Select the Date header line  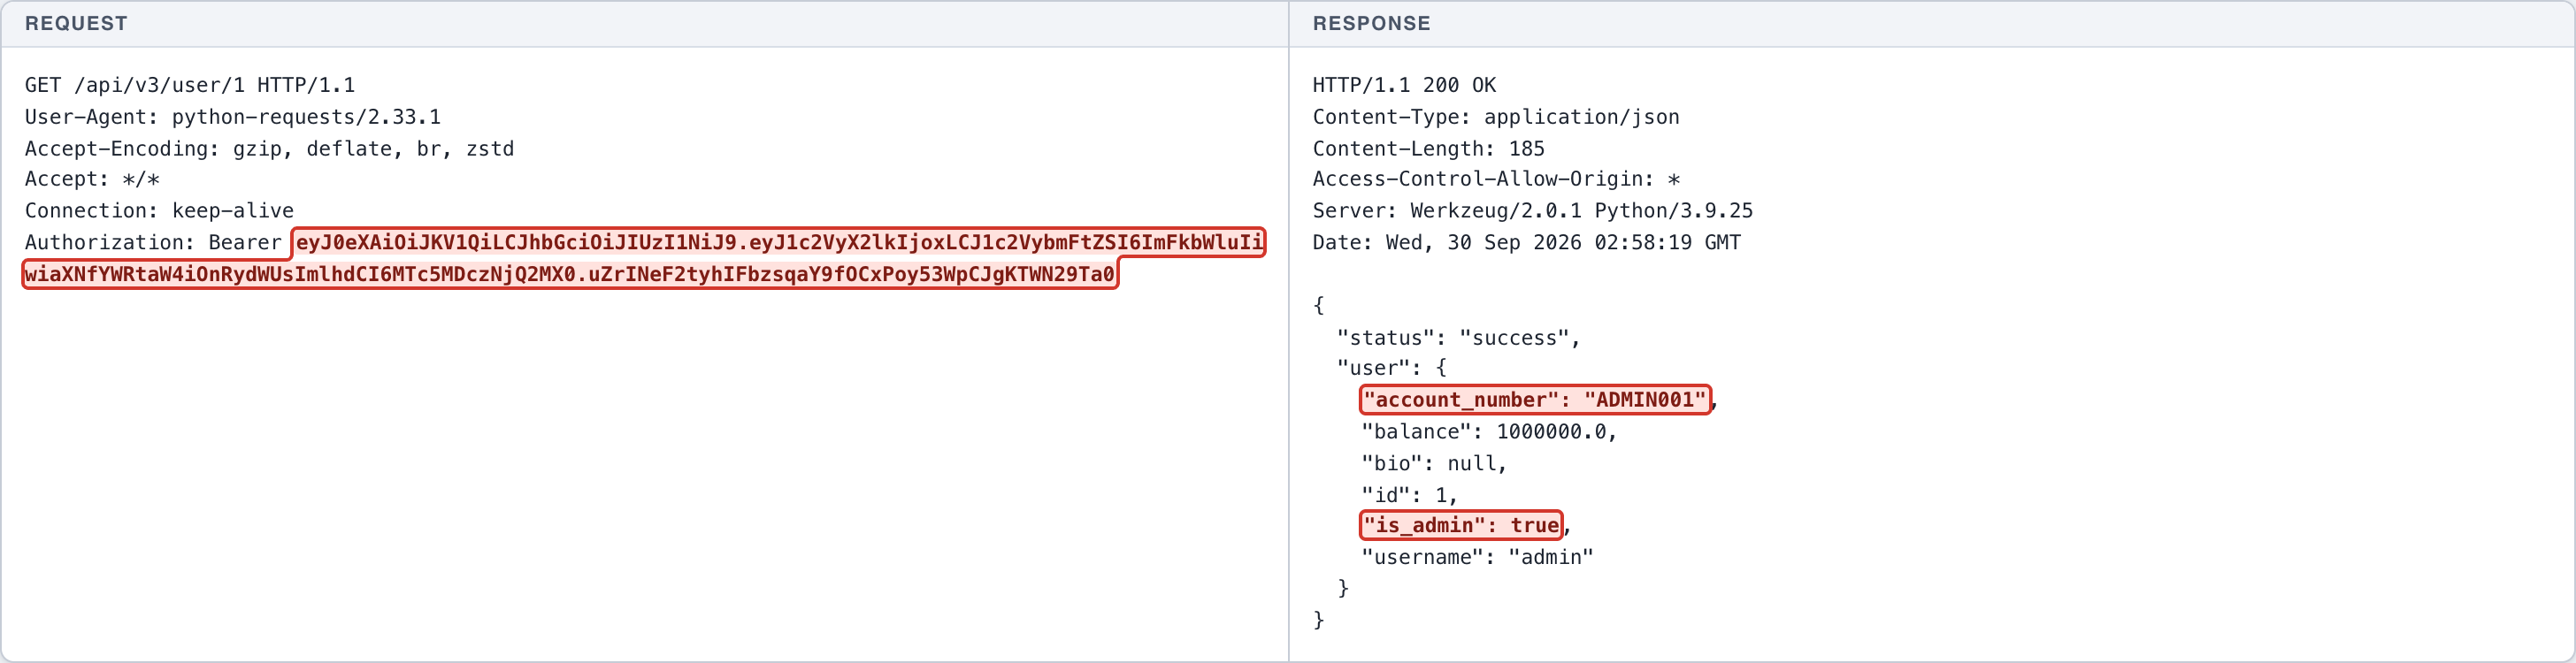point(1527,242)
